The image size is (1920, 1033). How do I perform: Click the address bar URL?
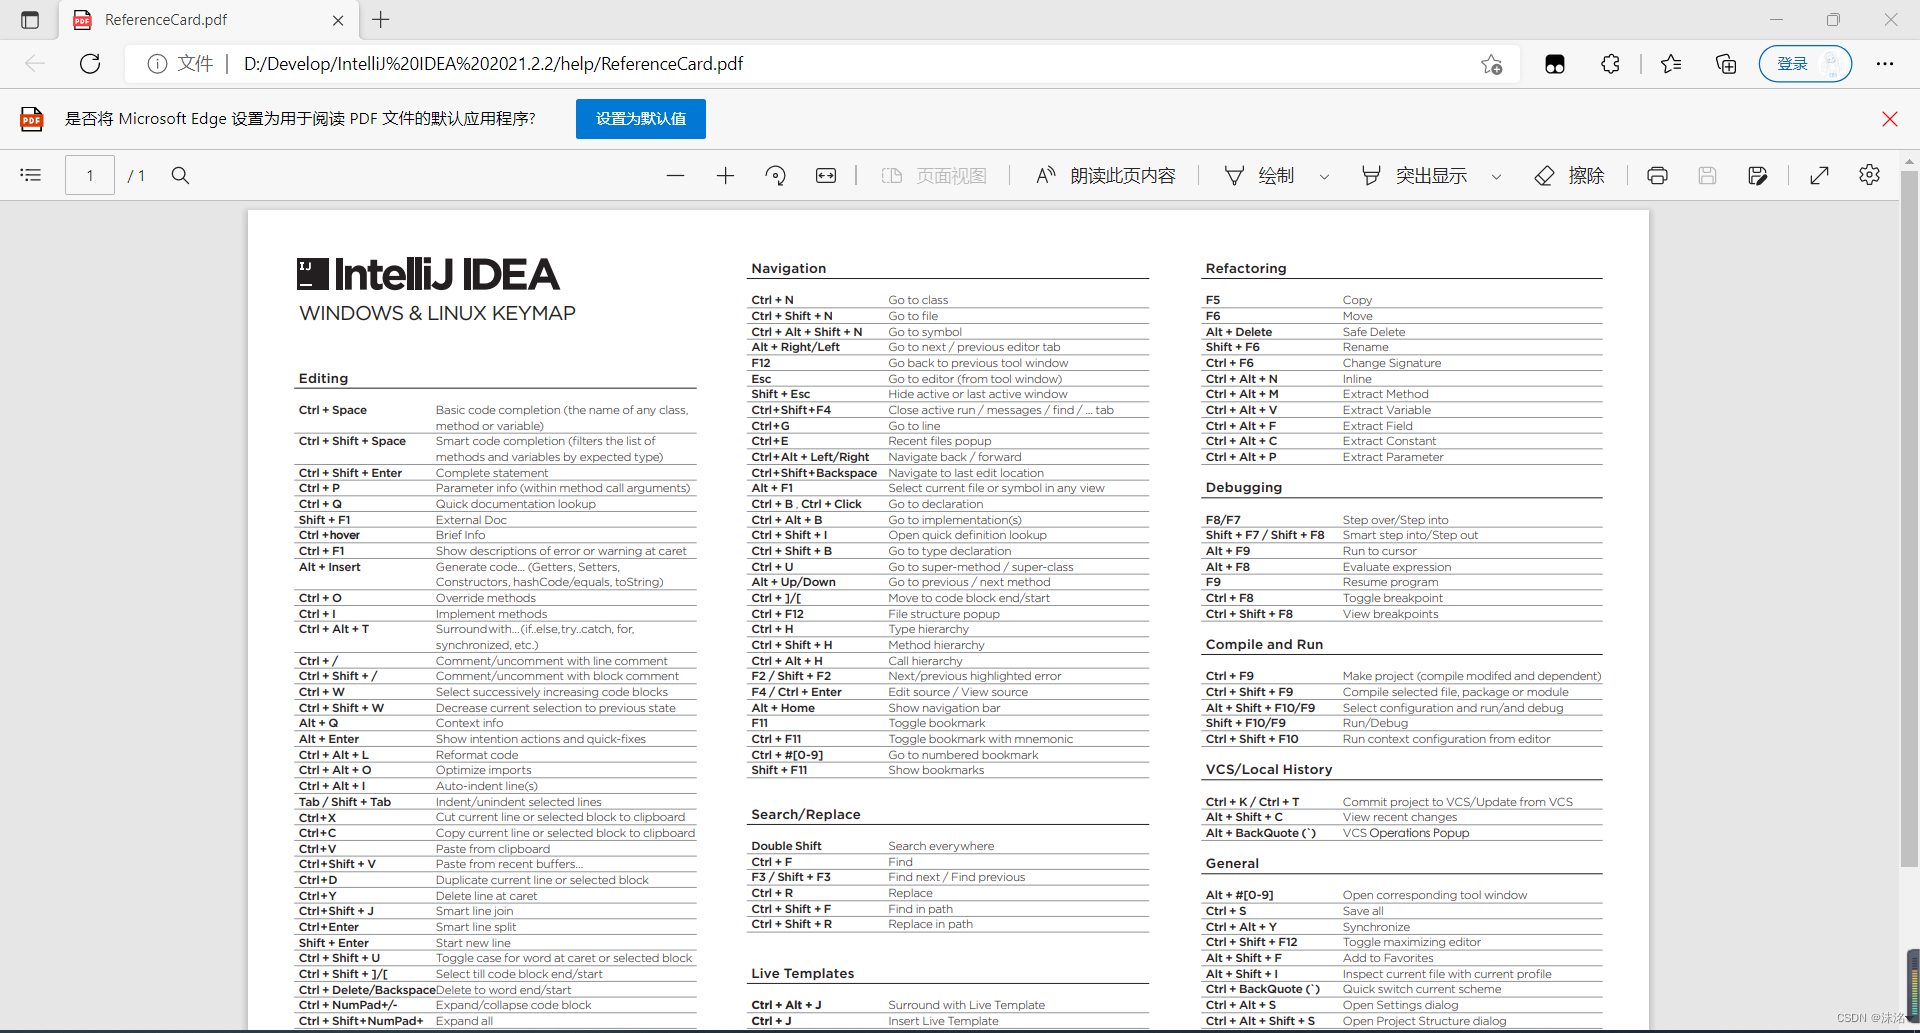pyautogui.click(x=493, y=64)
